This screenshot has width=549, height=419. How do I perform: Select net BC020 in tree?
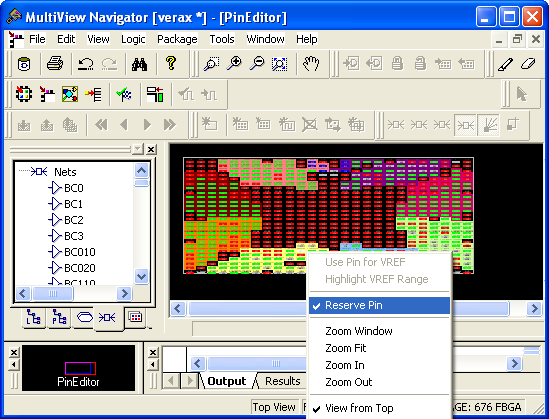pos(80,268)
